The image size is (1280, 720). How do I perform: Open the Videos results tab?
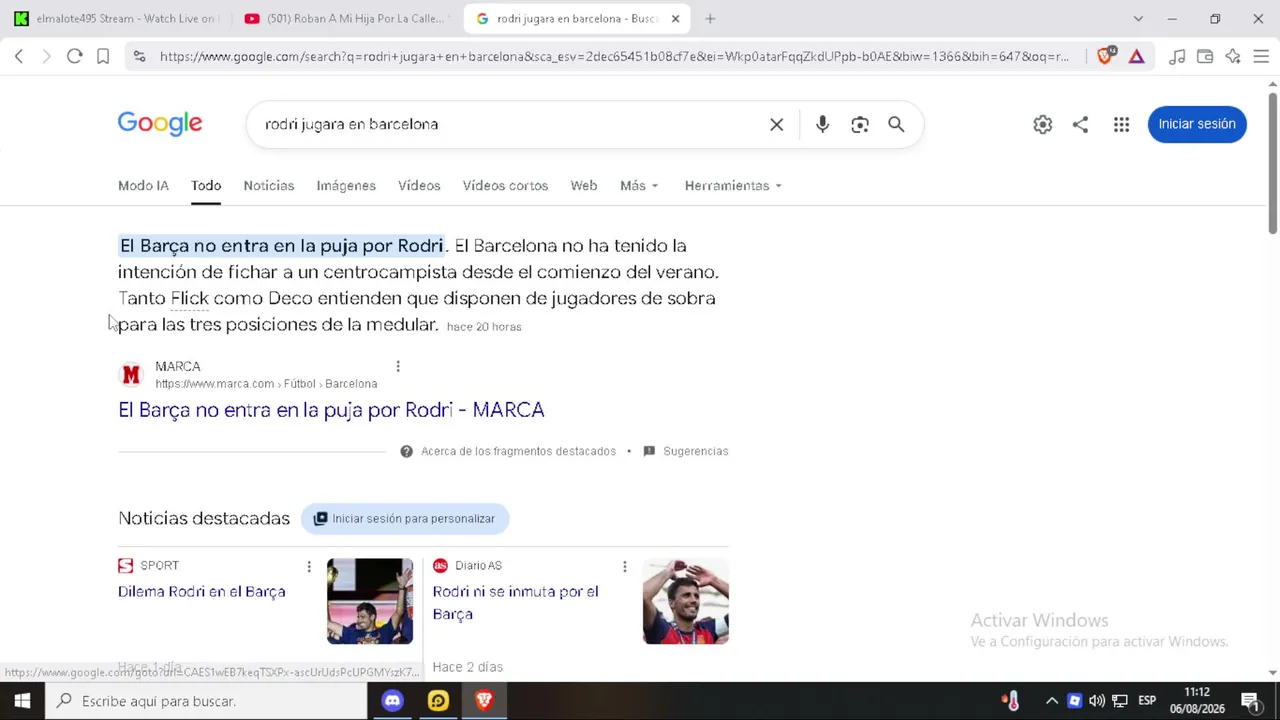[x=419, y=186]
